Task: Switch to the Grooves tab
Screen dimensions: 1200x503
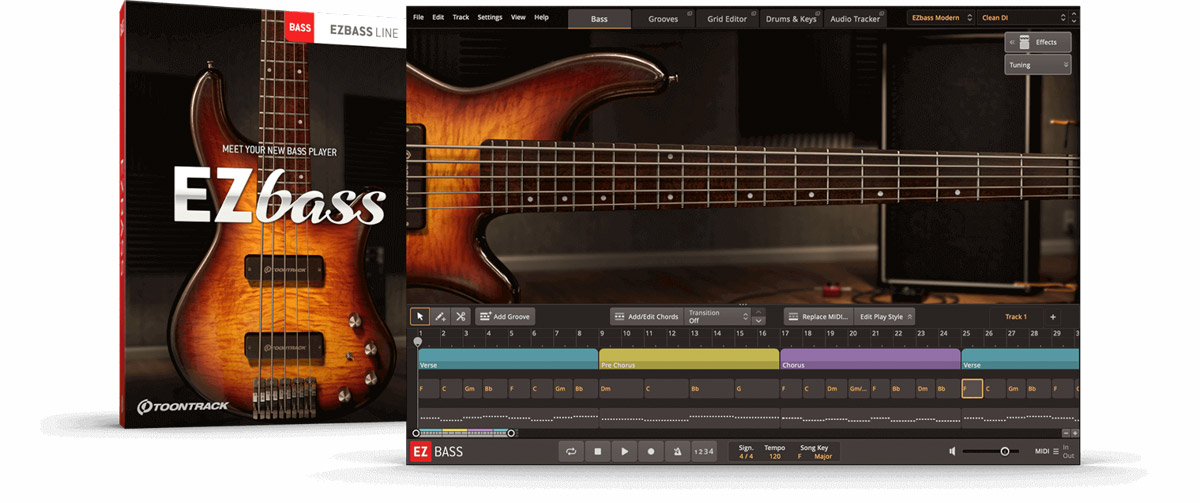Action: pos(663,19)
